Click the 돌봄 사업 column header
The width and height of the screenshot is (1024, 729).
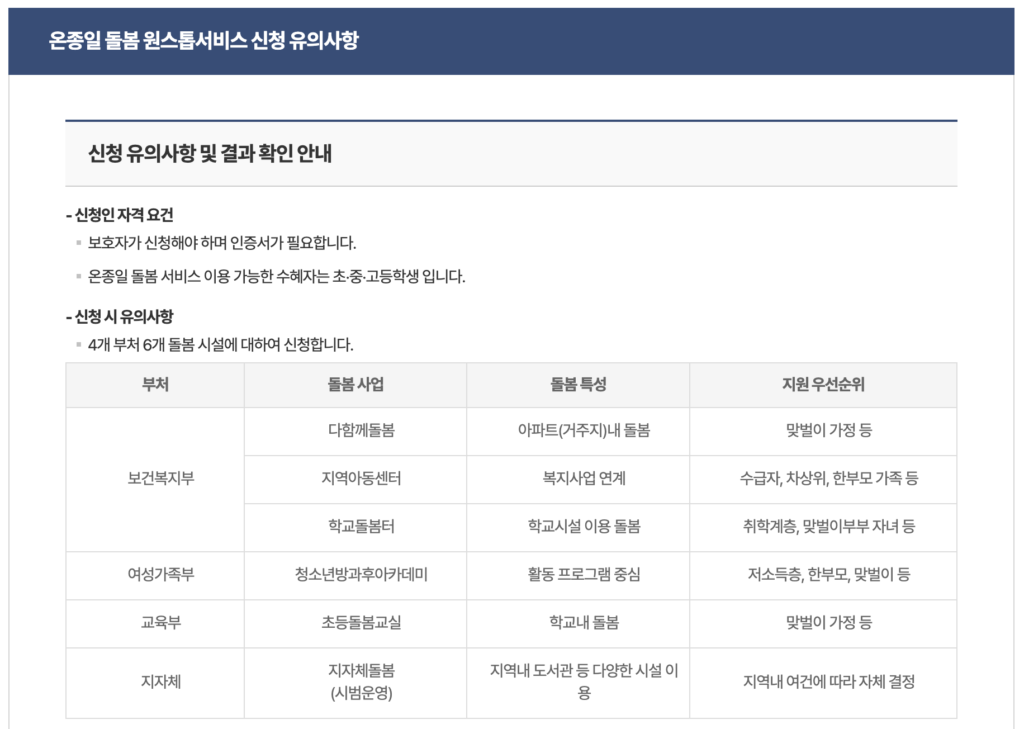pos(355,385)
